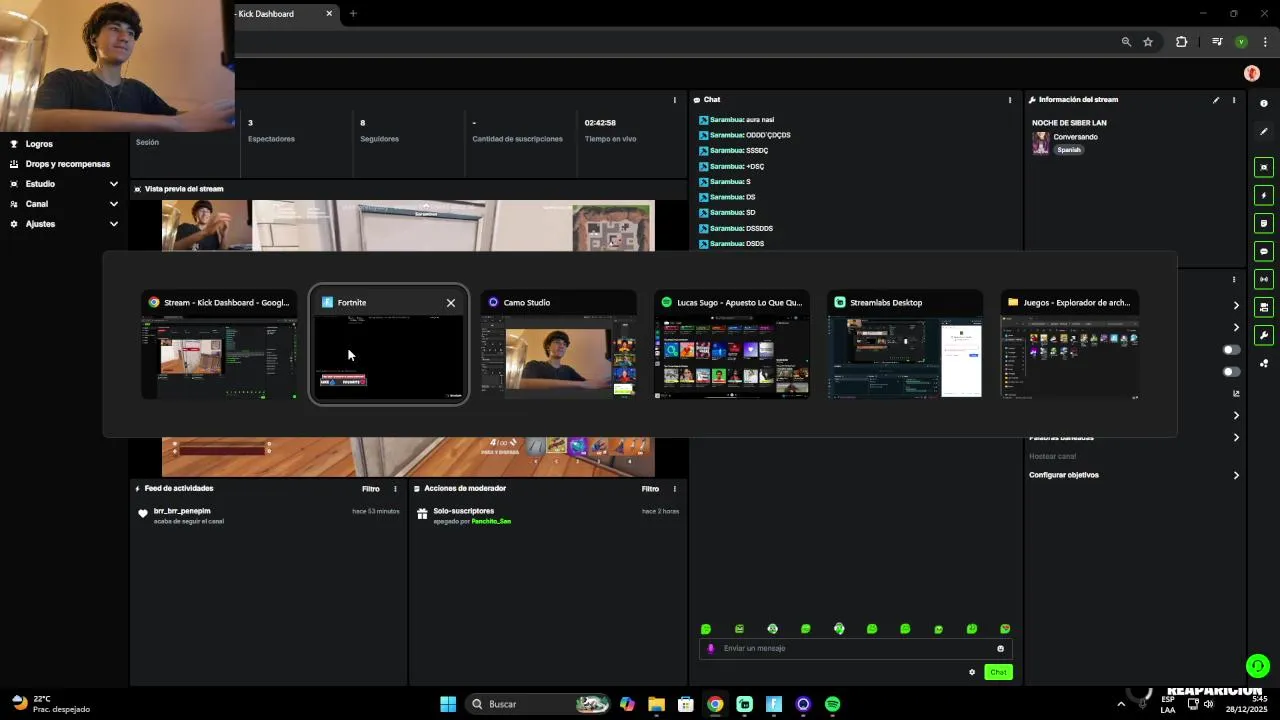Switch to the Camo Studio window thumbnail
Image resolution: width=1280 pixels, height=720 pixels.
(558, 345)
